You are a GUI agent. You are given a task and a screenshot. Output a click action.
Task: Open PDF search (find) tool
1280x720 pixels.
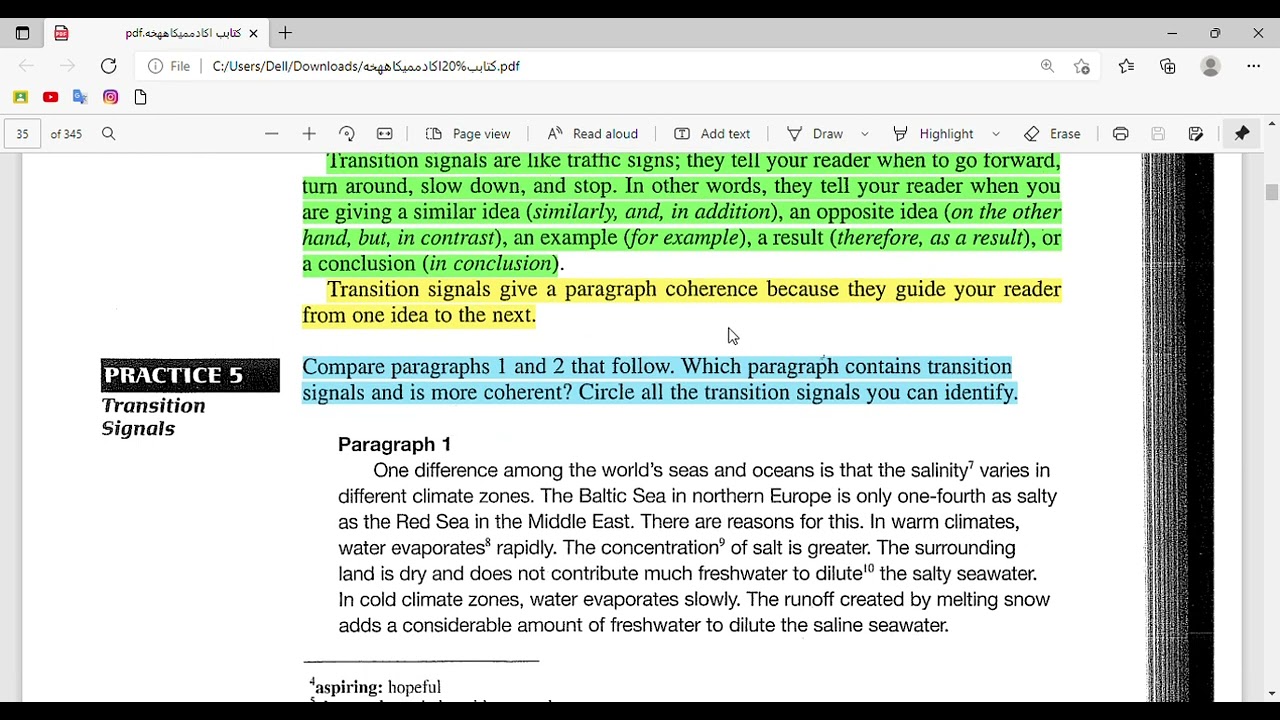click(x=109, y=134)
